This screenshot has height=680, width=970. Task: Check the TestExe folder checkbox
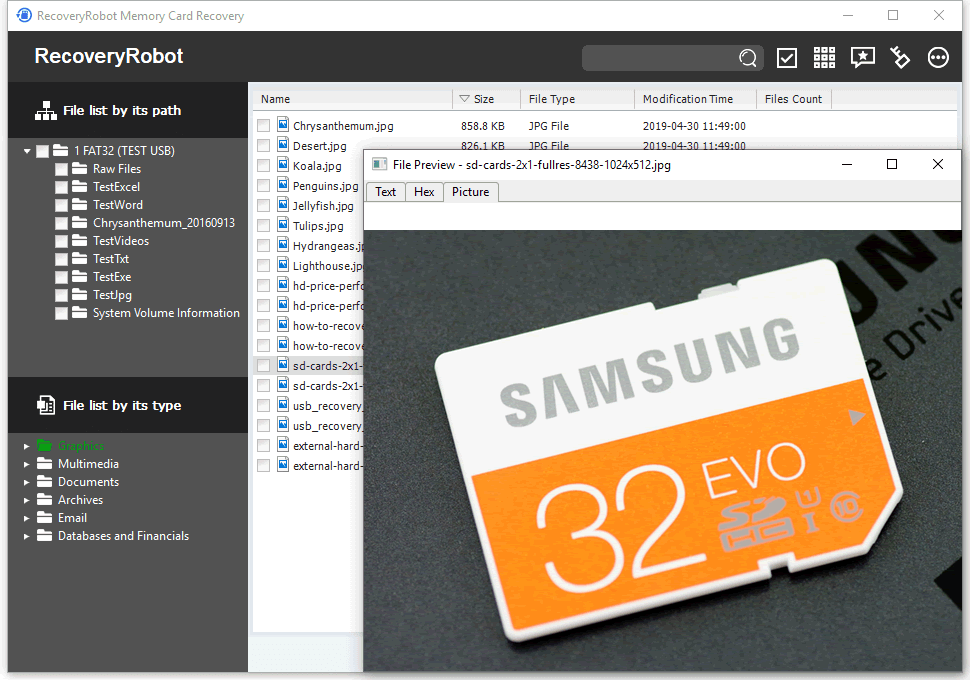61,277
